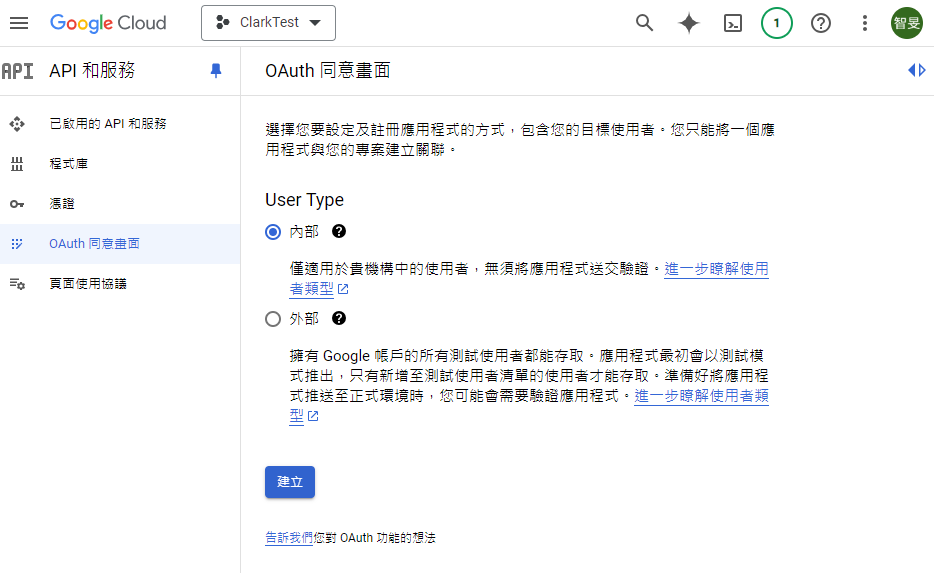
Task: Open the notifications badge showing 1
Action: (x=777, y=23)
